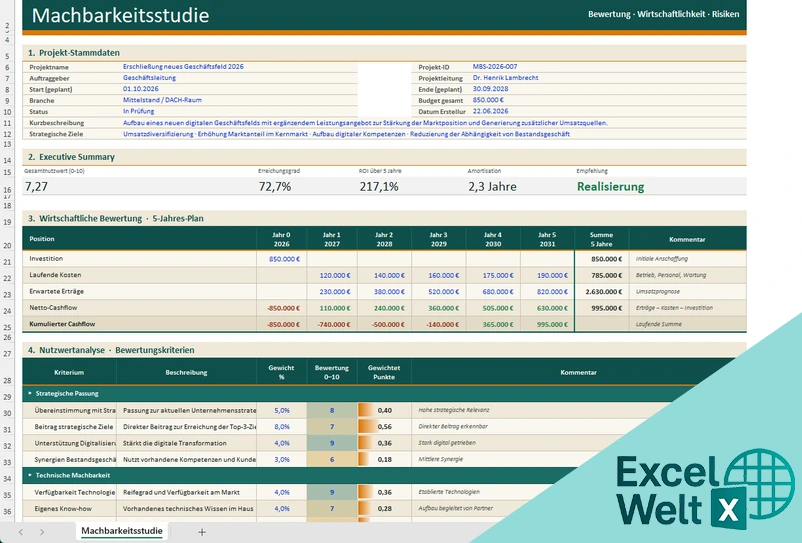Image resolution: width=802 pixels, height=543 pixels.
Task: Select Branche value Mittelstand / DACH-Raum
Action: click(162, 100)
